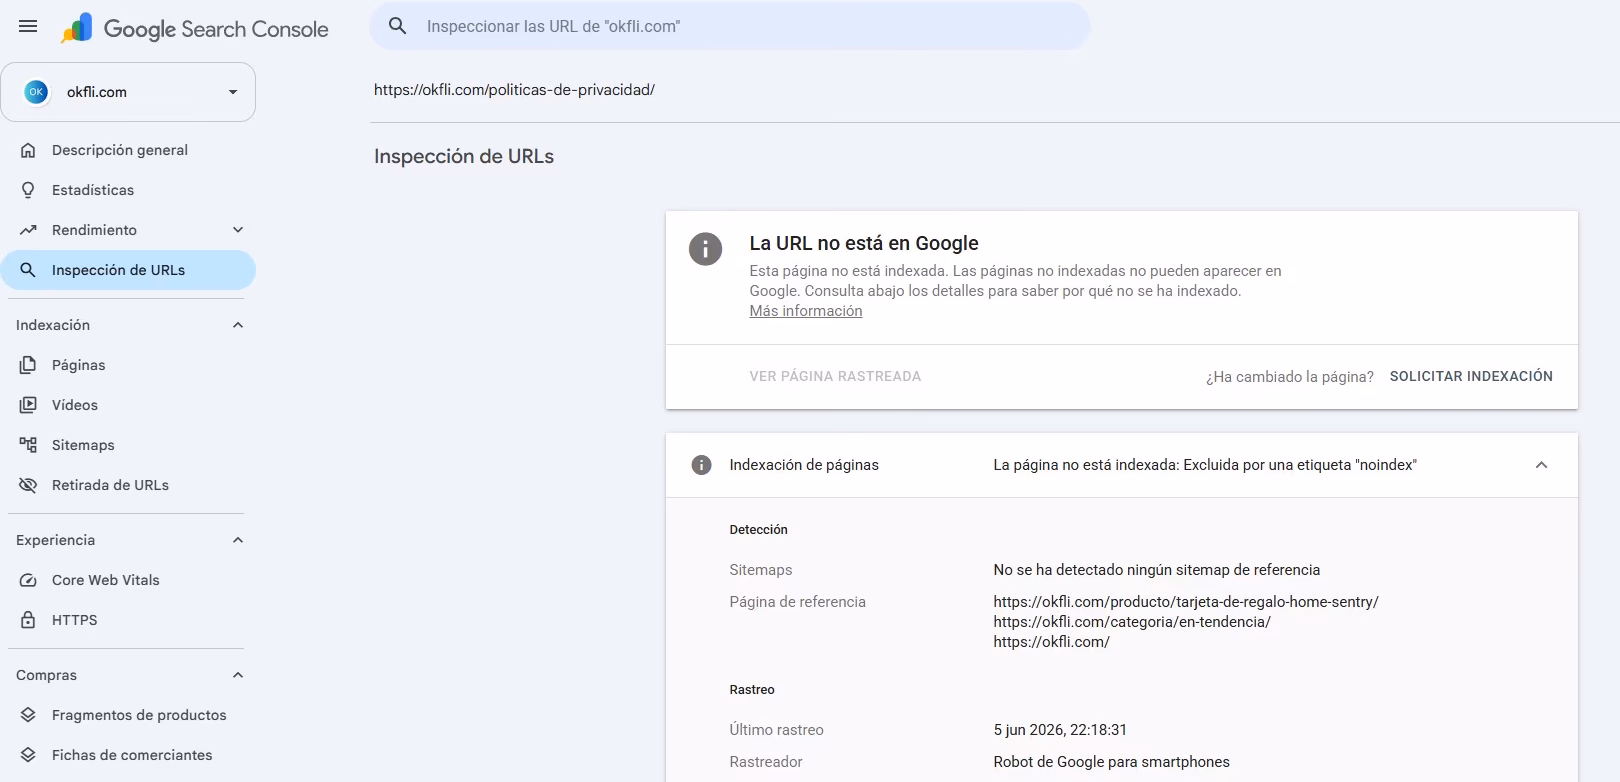Click the Core Web Vitals gauge icon
The image size is (1620, 782).
pyautogui.click(x=28, y=580)
